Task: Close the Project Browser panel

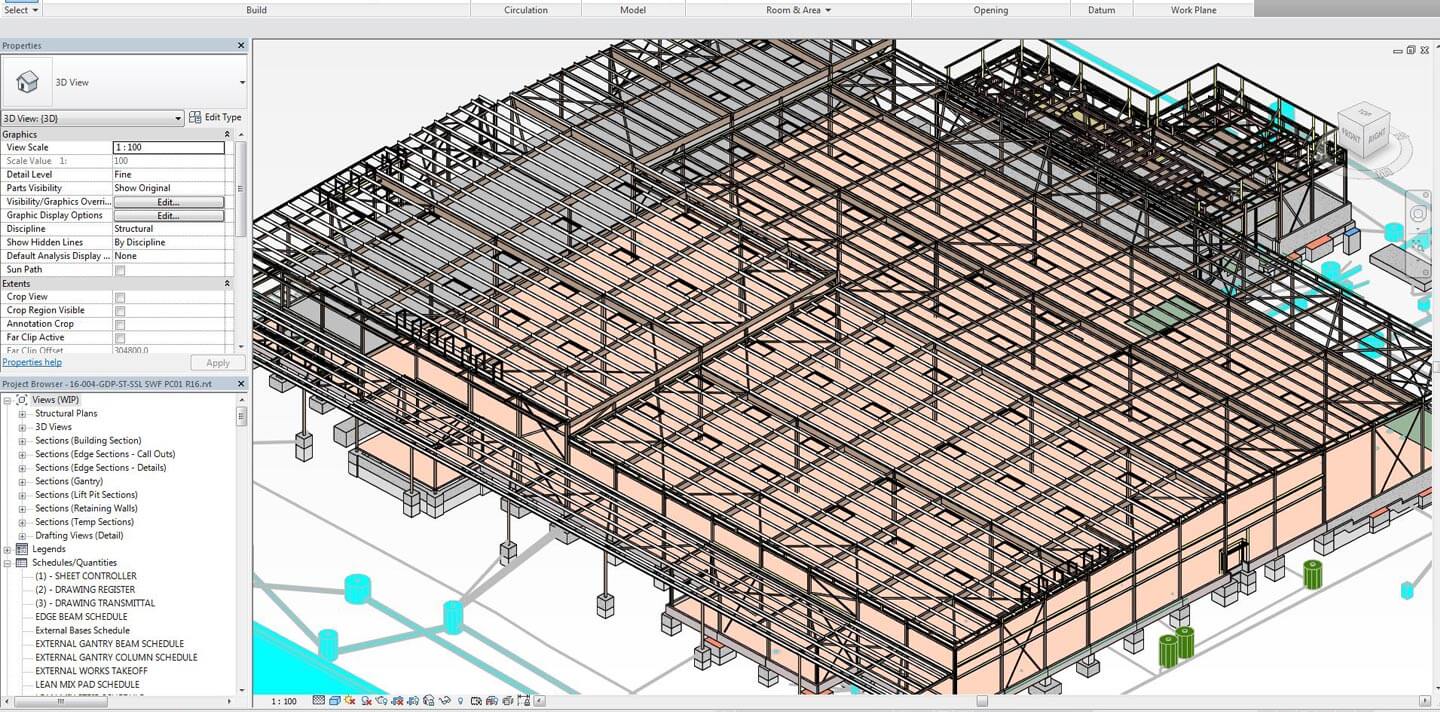Action: point(241,384)
